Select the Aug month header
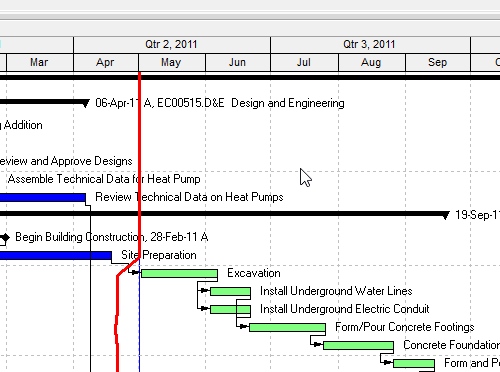Image resolution: width=500 pixels, height=372 pixels. click(372, 62)
